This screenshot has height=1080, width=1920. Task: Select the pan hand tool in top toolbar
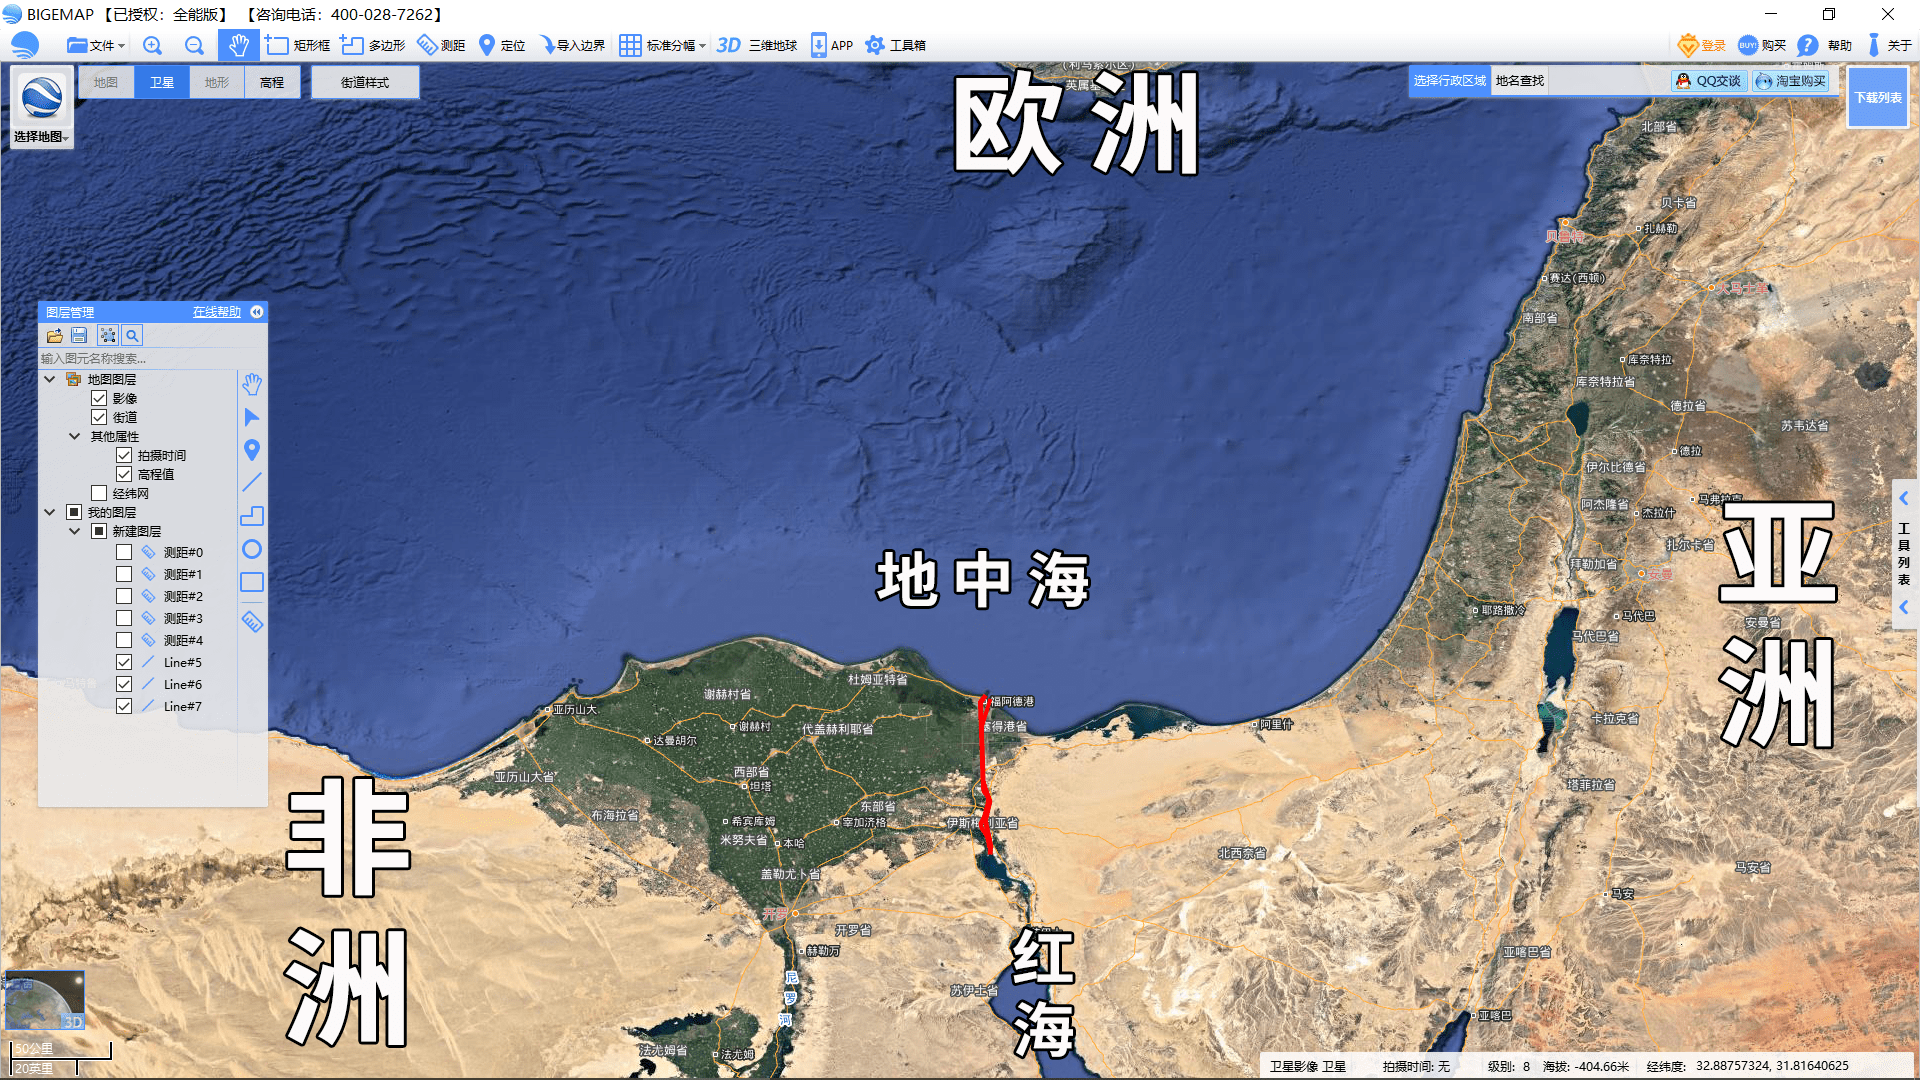[238, 45]
